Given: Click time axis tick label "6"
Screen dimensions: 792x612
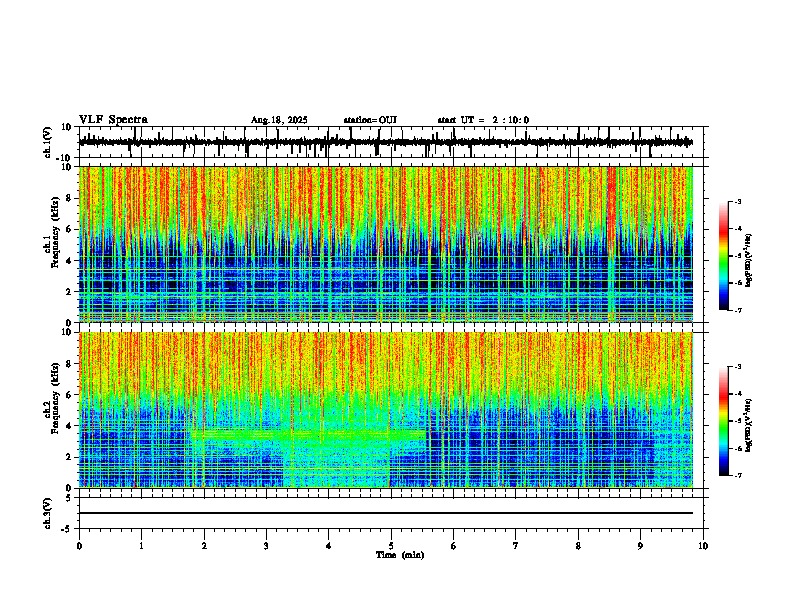Looking at the screenshot, I should coord(453,546).
